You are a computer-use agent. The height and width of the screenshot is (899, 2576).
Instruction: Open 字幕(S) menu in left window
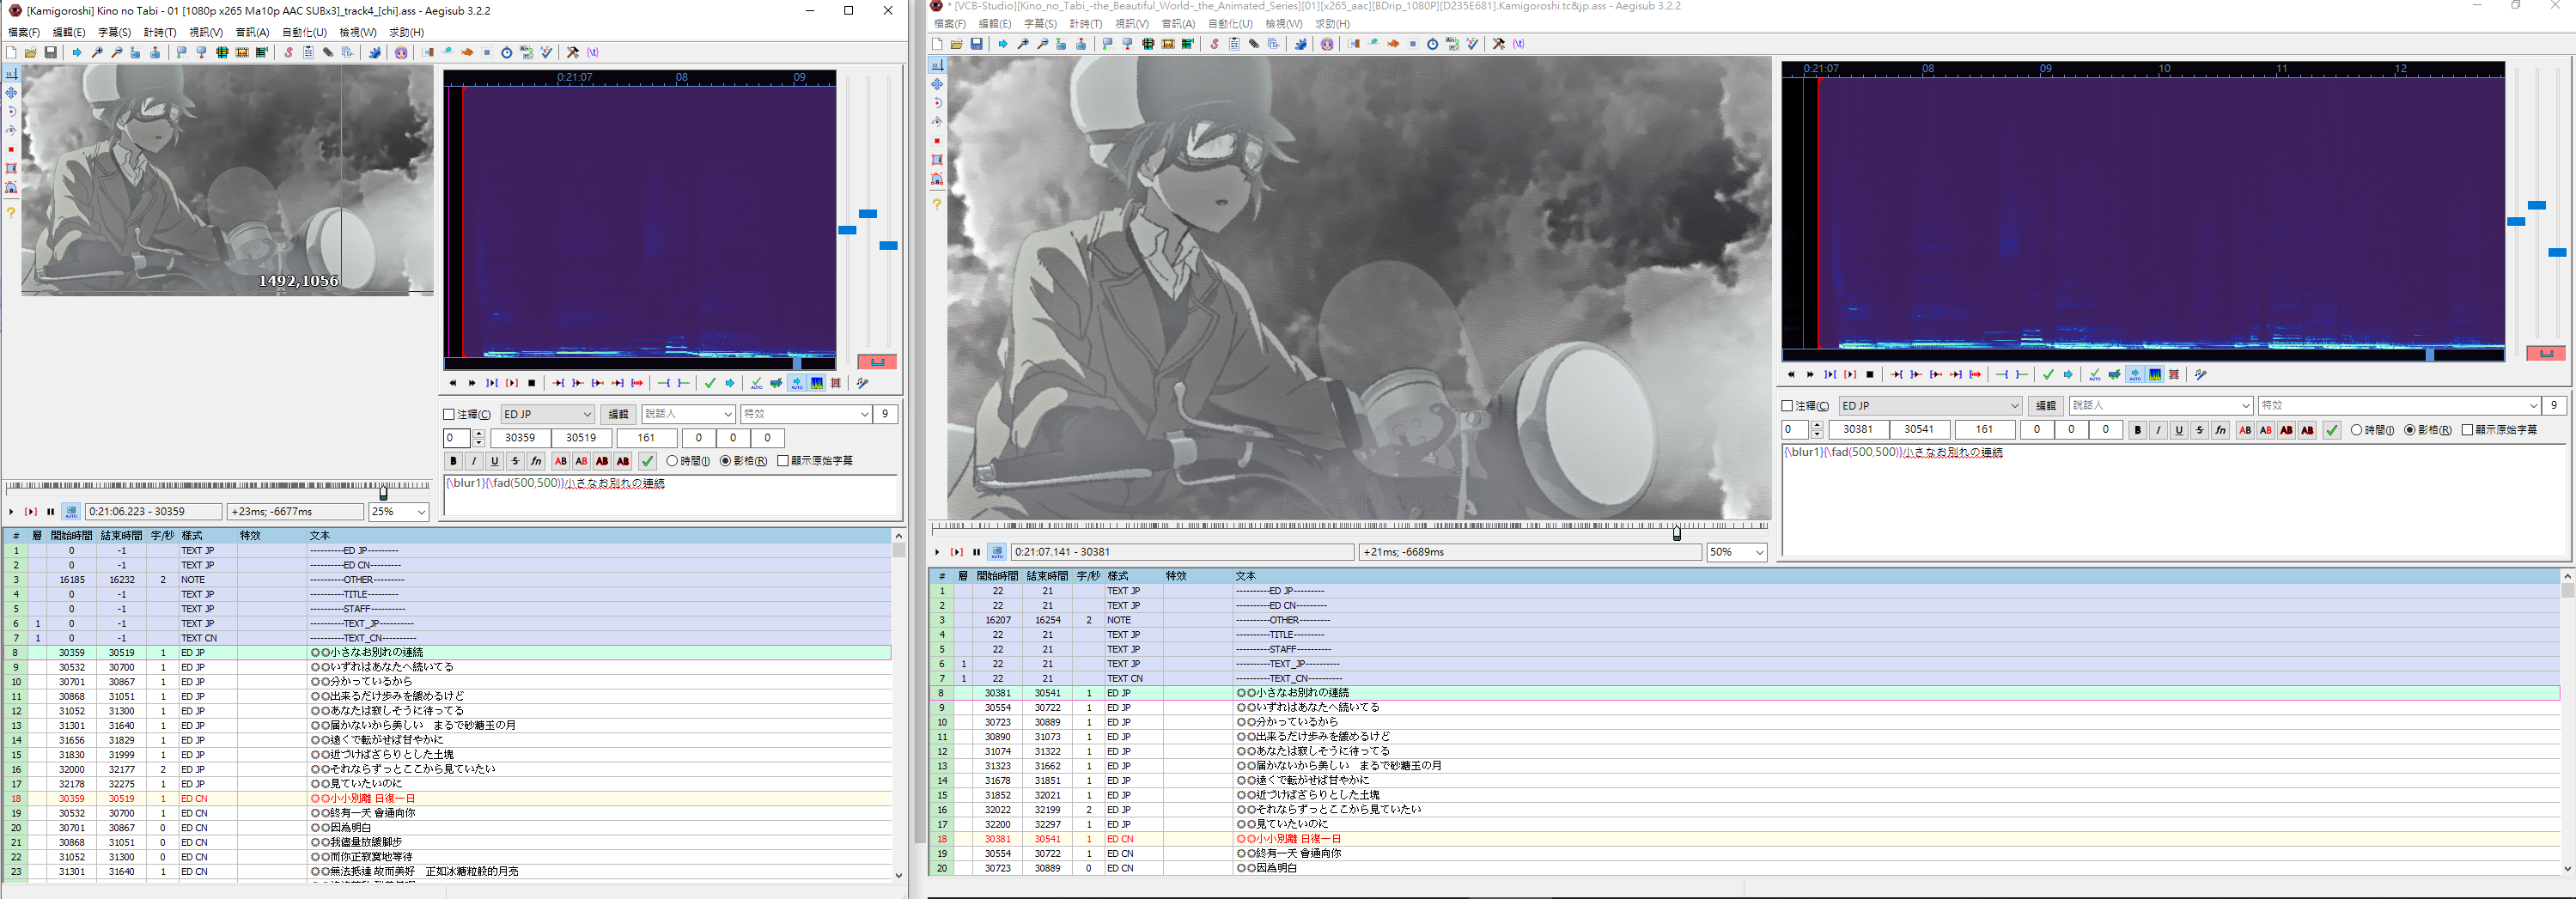coord(114,33)
